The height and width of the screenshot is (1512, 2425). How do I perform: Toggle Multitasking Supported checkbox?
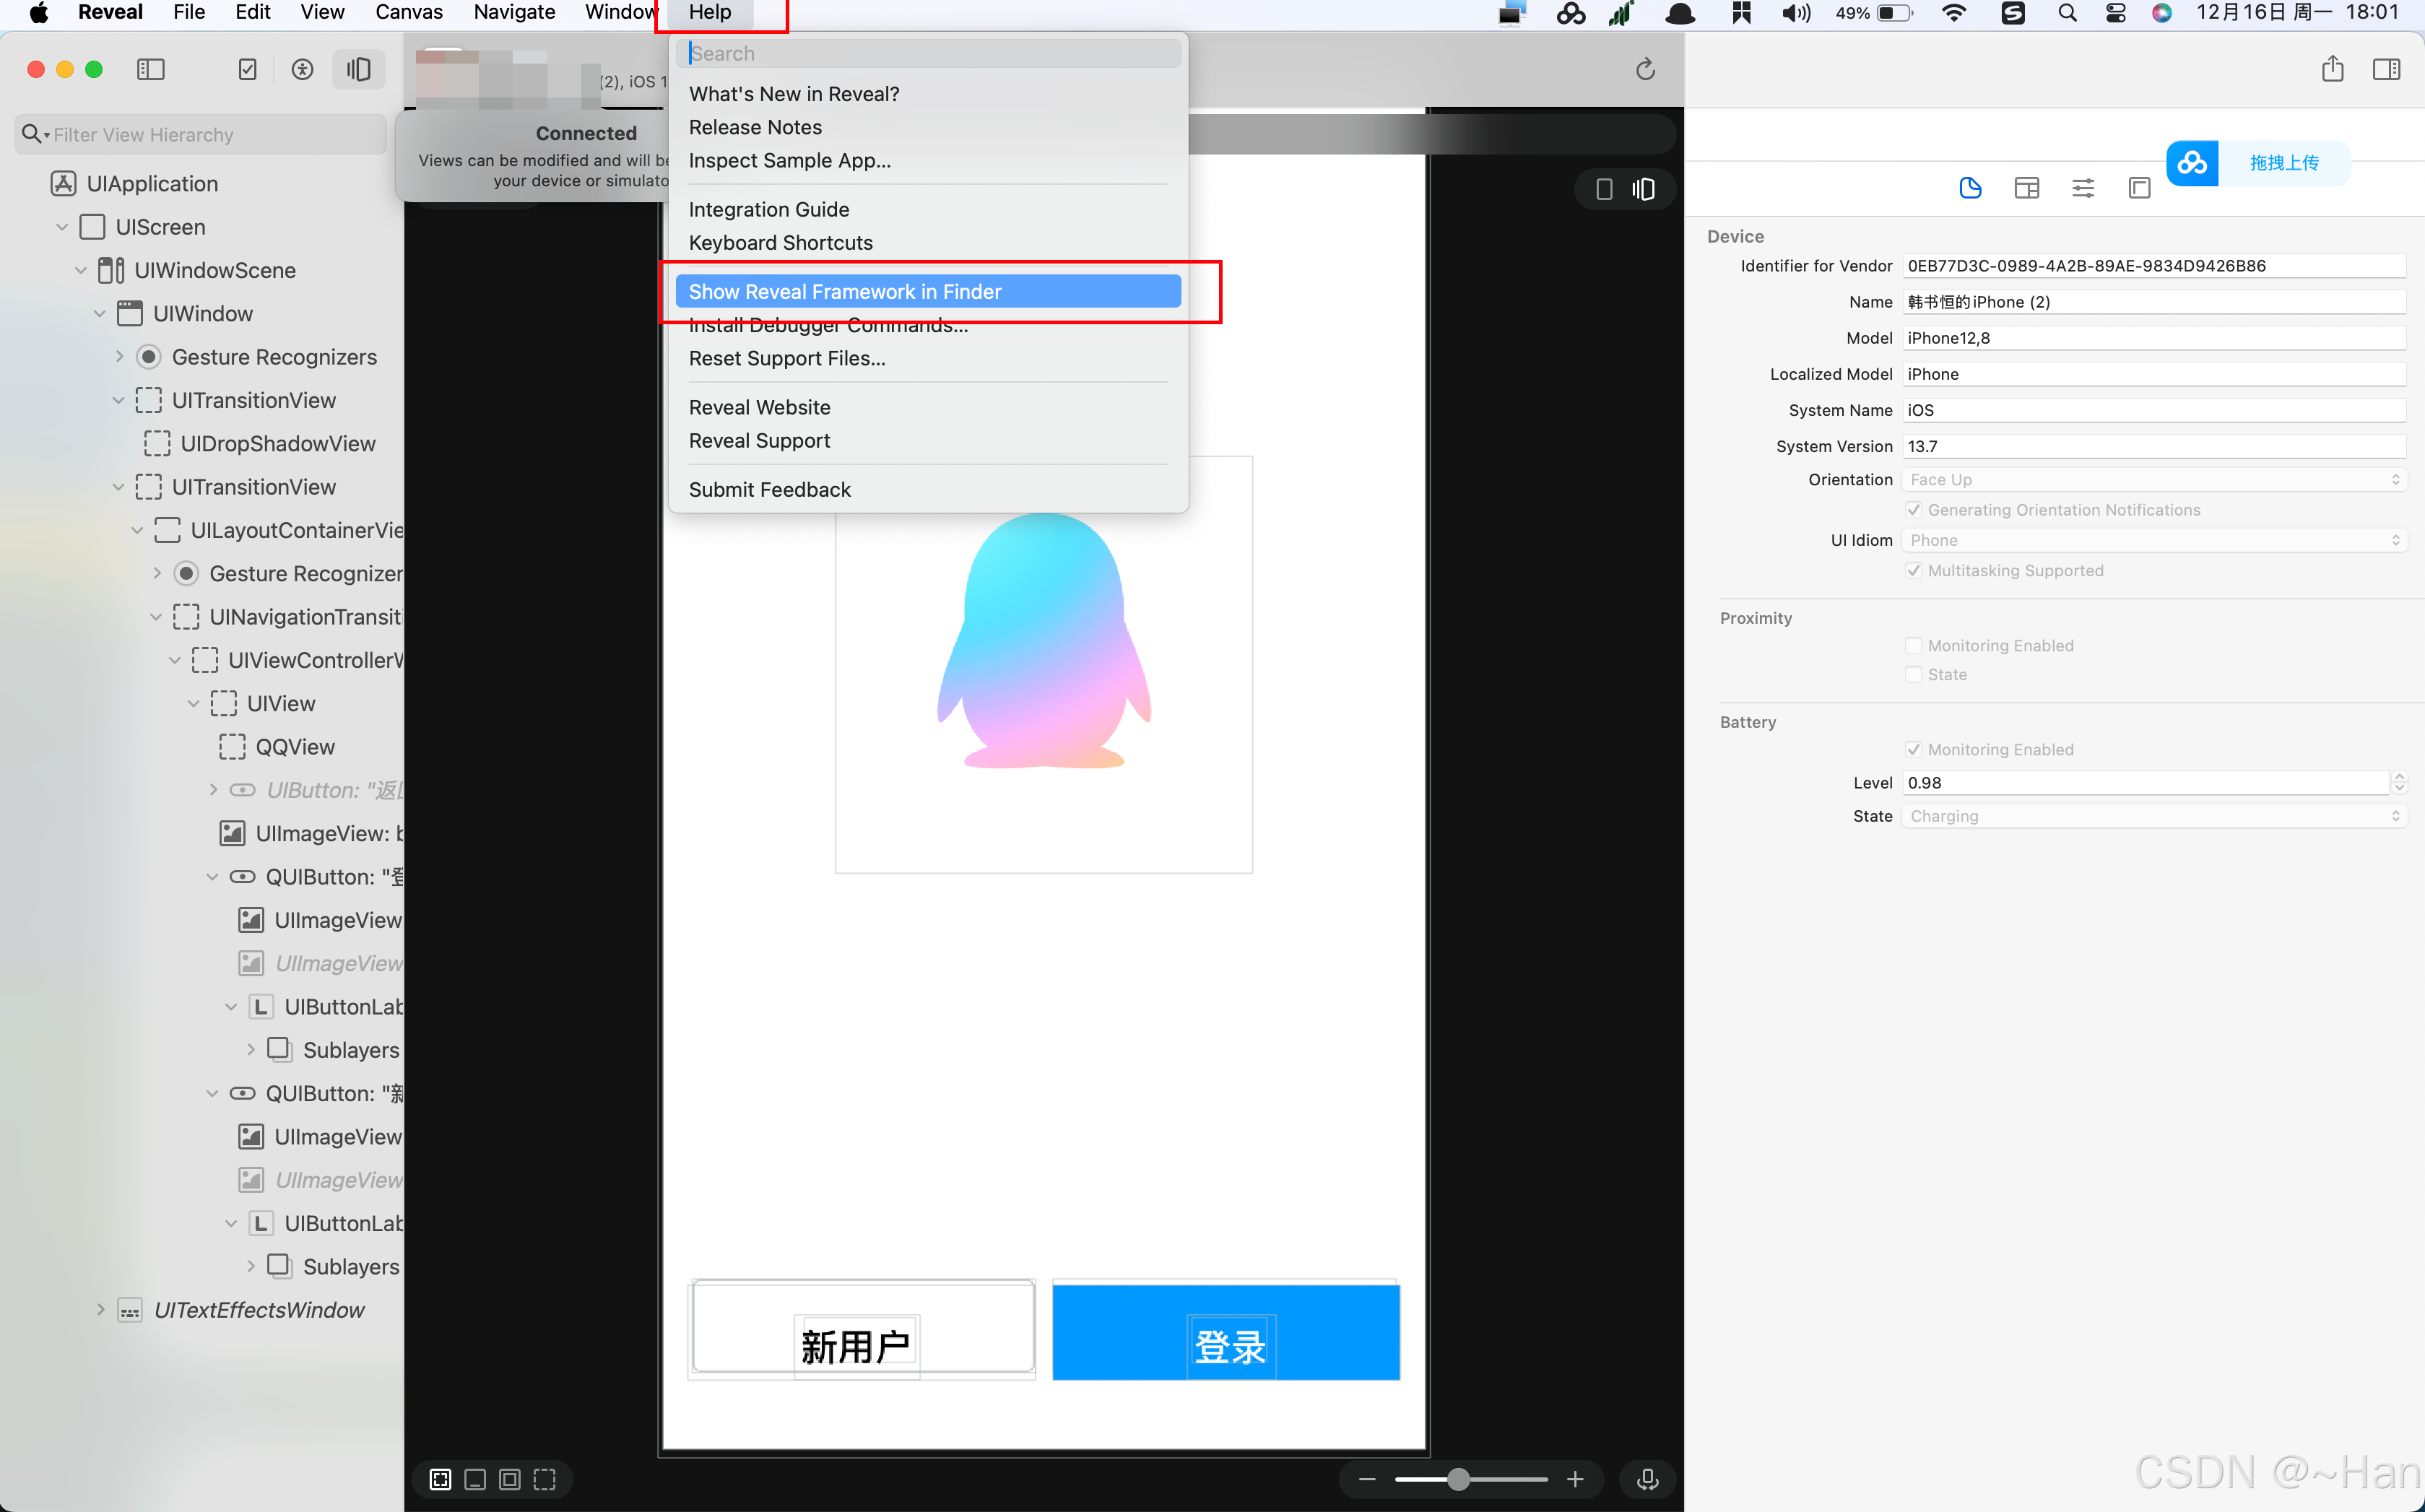click(1913, 571)
